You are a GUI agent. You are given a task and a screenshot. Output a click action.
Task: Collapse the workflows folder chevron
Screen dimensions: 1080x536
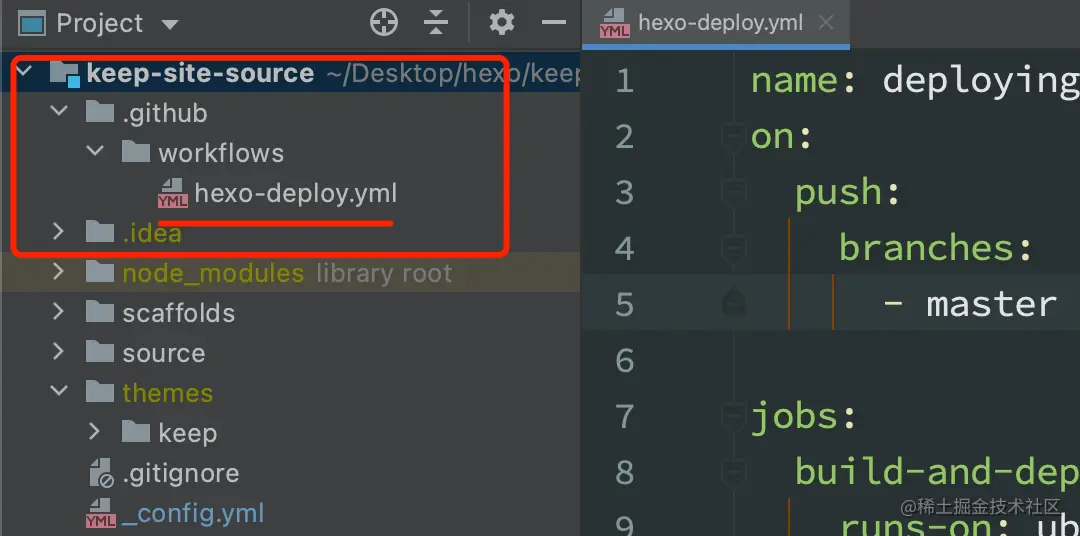point(96,150)
